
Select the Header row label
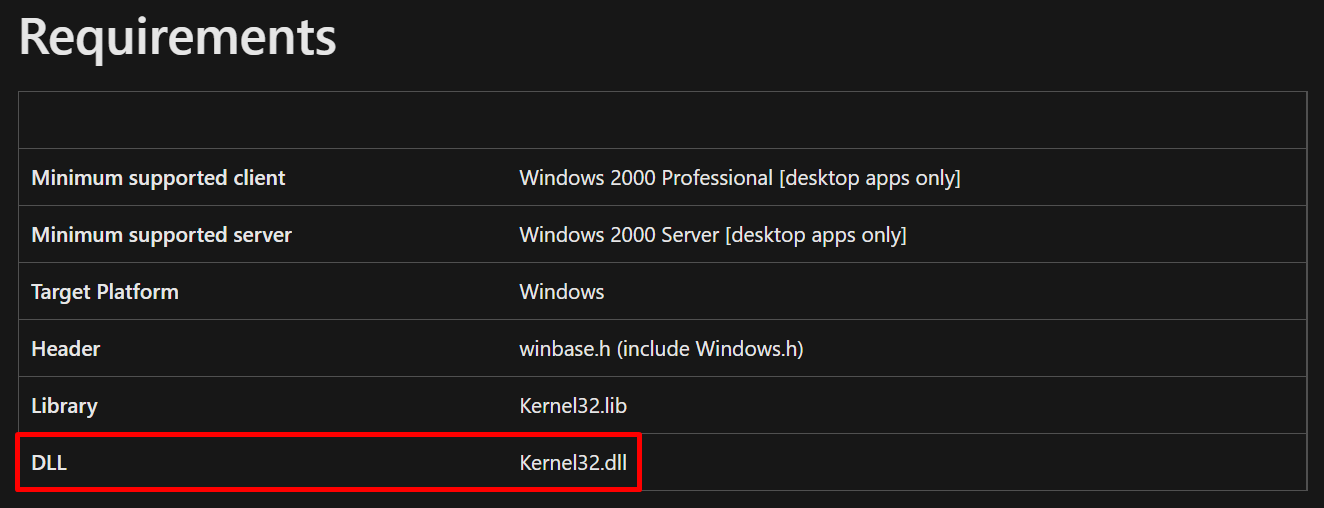pos(66,349)
